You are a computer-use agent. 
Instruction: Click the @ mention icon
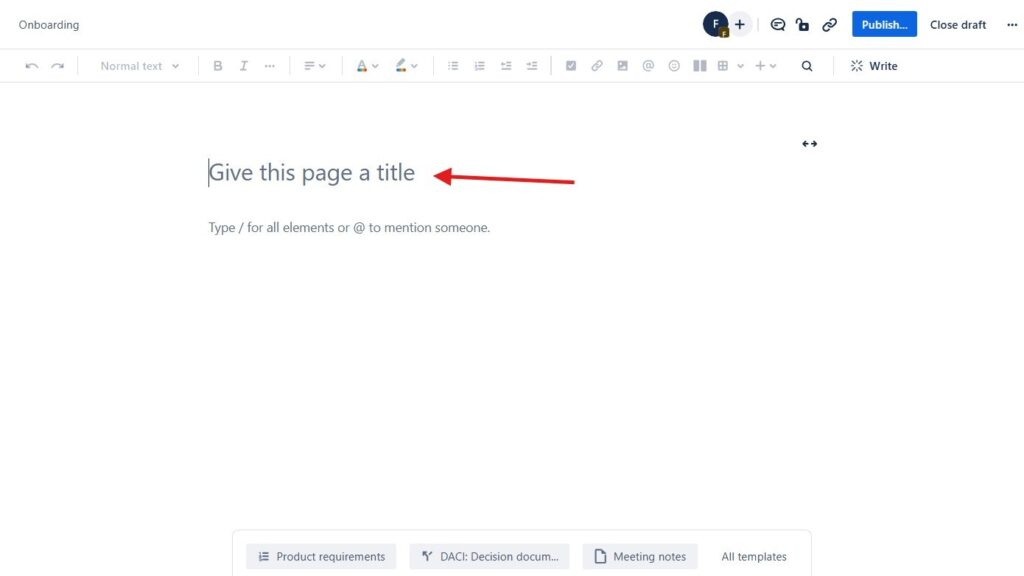648,66
